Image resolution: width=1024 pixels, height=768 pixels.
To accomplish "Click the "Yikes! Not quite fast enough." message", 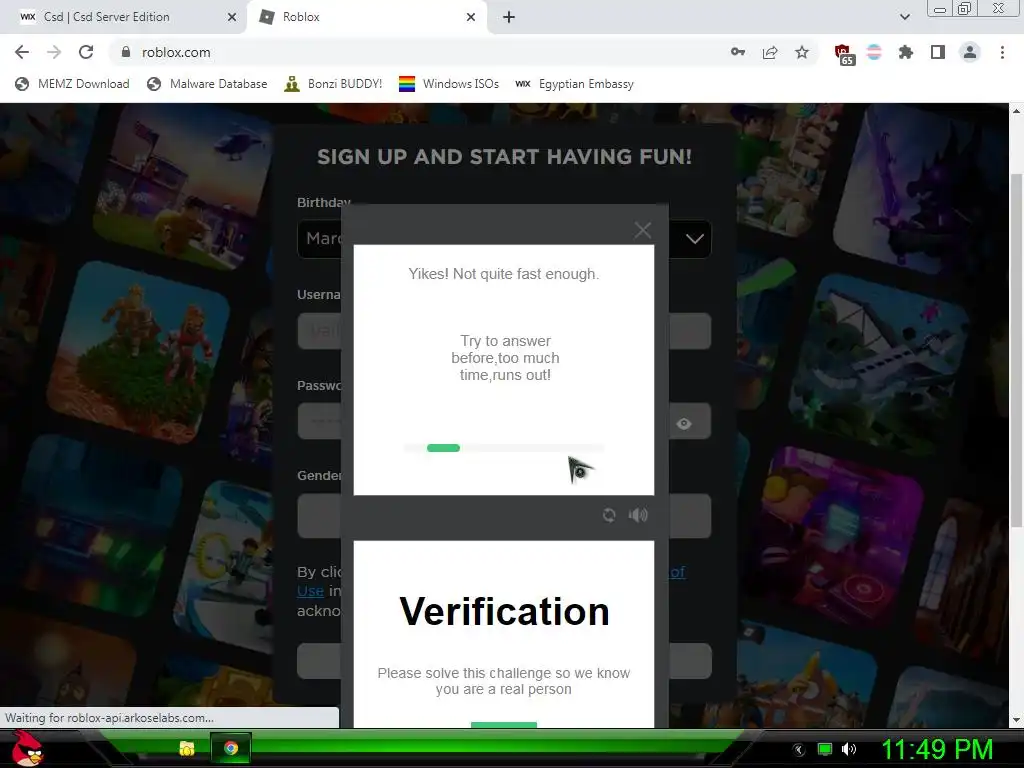I will 504,274.
